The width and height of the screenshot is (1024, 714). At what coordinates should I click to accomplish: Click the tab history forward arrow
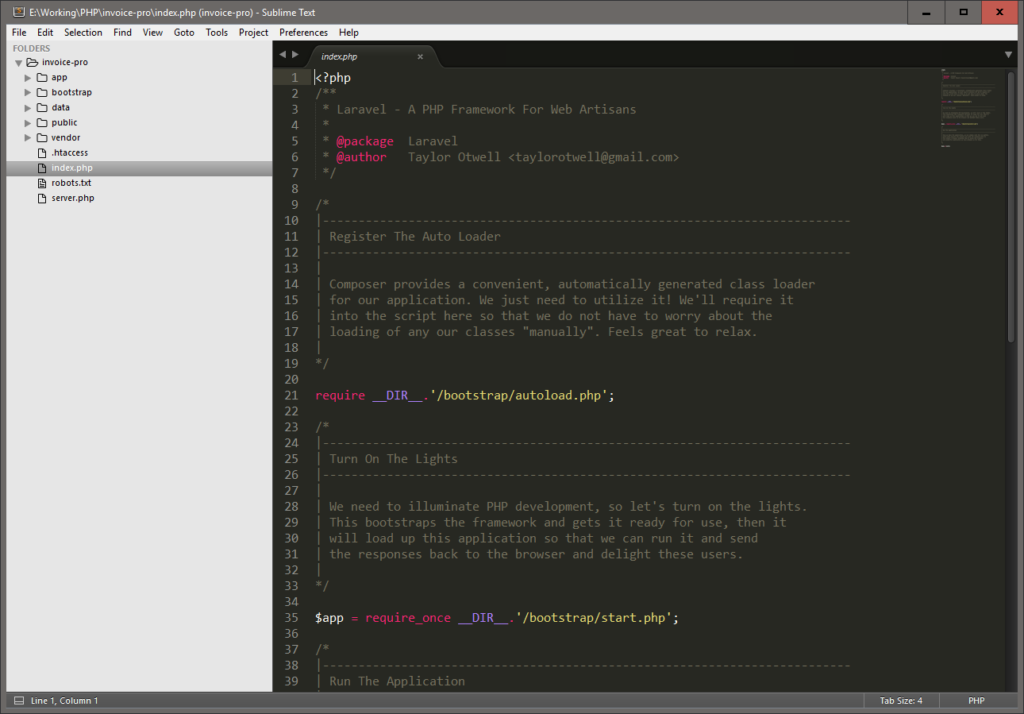pyautogui.click(x=295, y=54)
